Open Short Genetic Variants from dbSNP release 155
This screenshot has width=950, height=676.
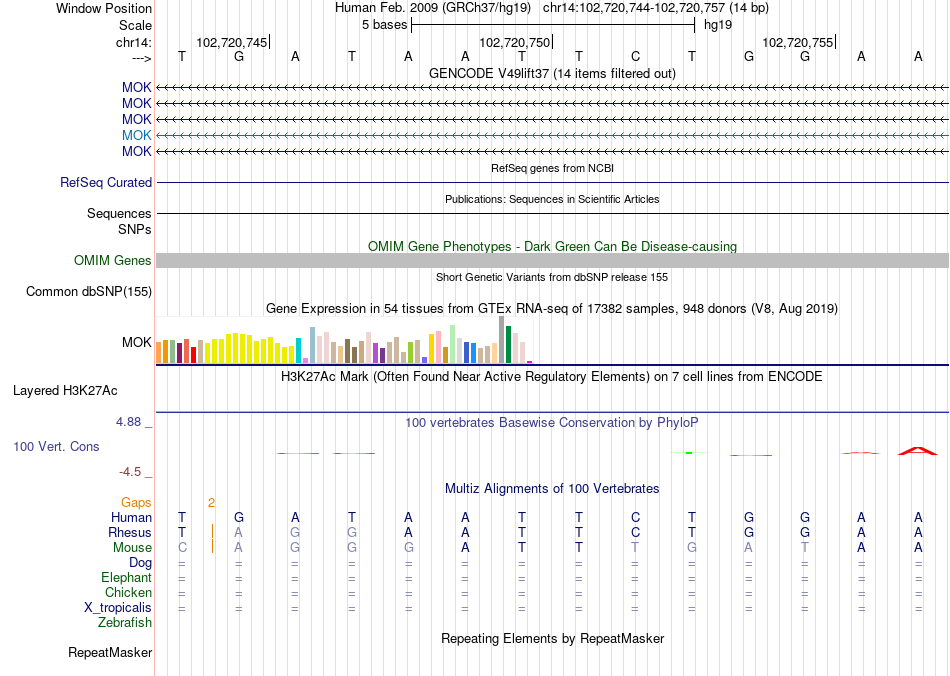pyautogui.click(x=552, y=277)
